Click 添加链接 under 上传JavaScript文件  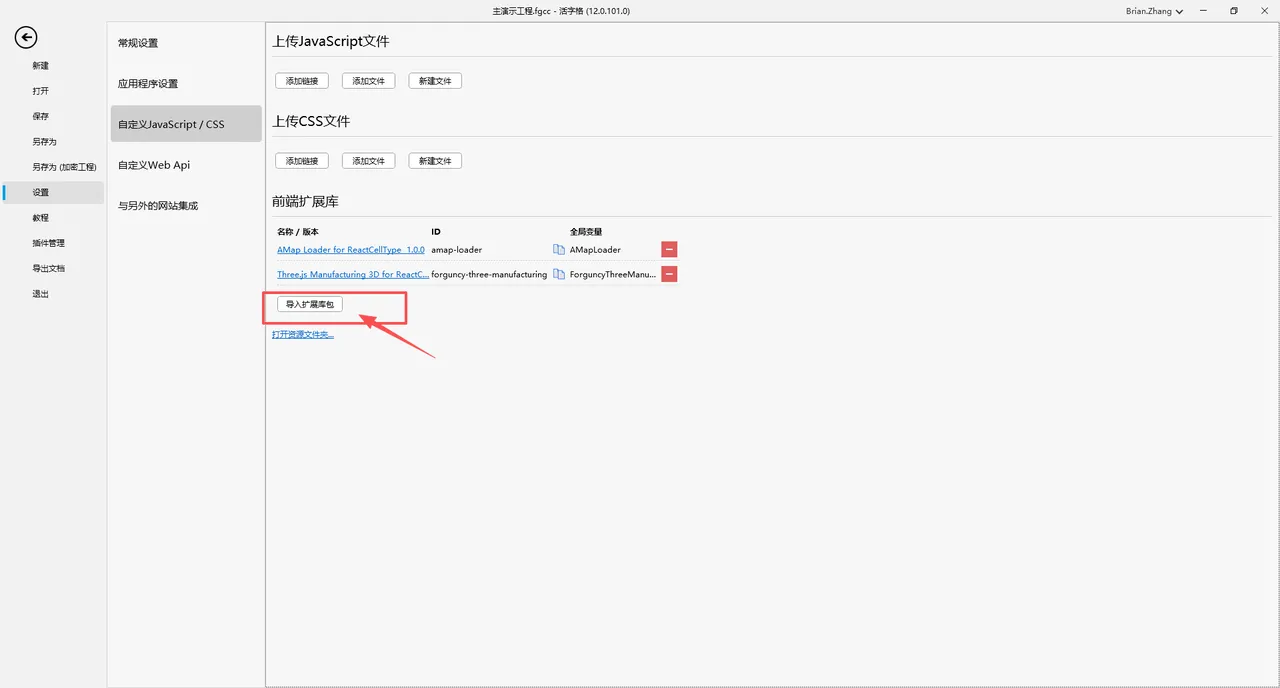[x=302, y=81]
